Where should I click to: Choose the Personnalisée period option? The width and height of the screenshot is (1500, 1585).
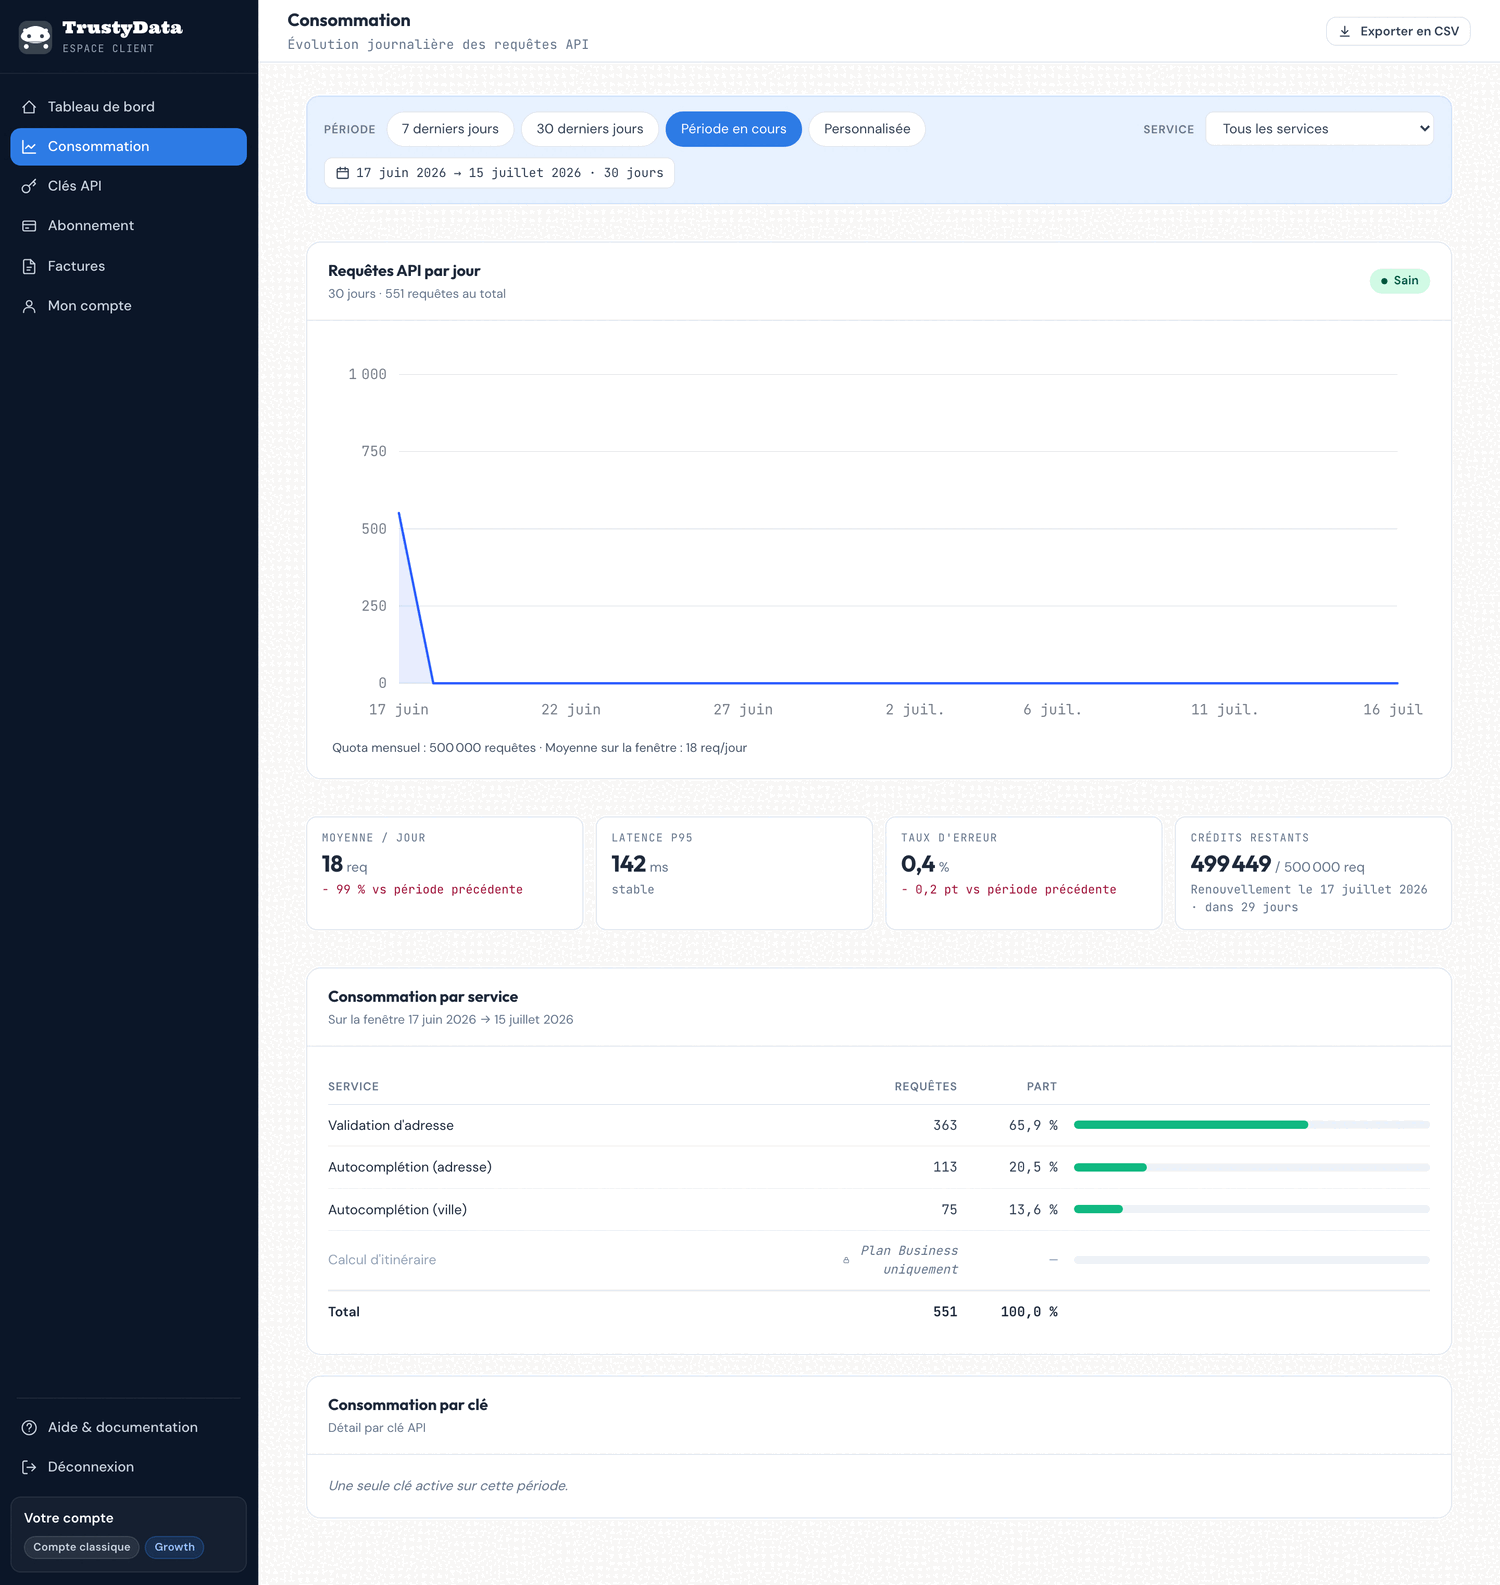(x=867, y=129)
